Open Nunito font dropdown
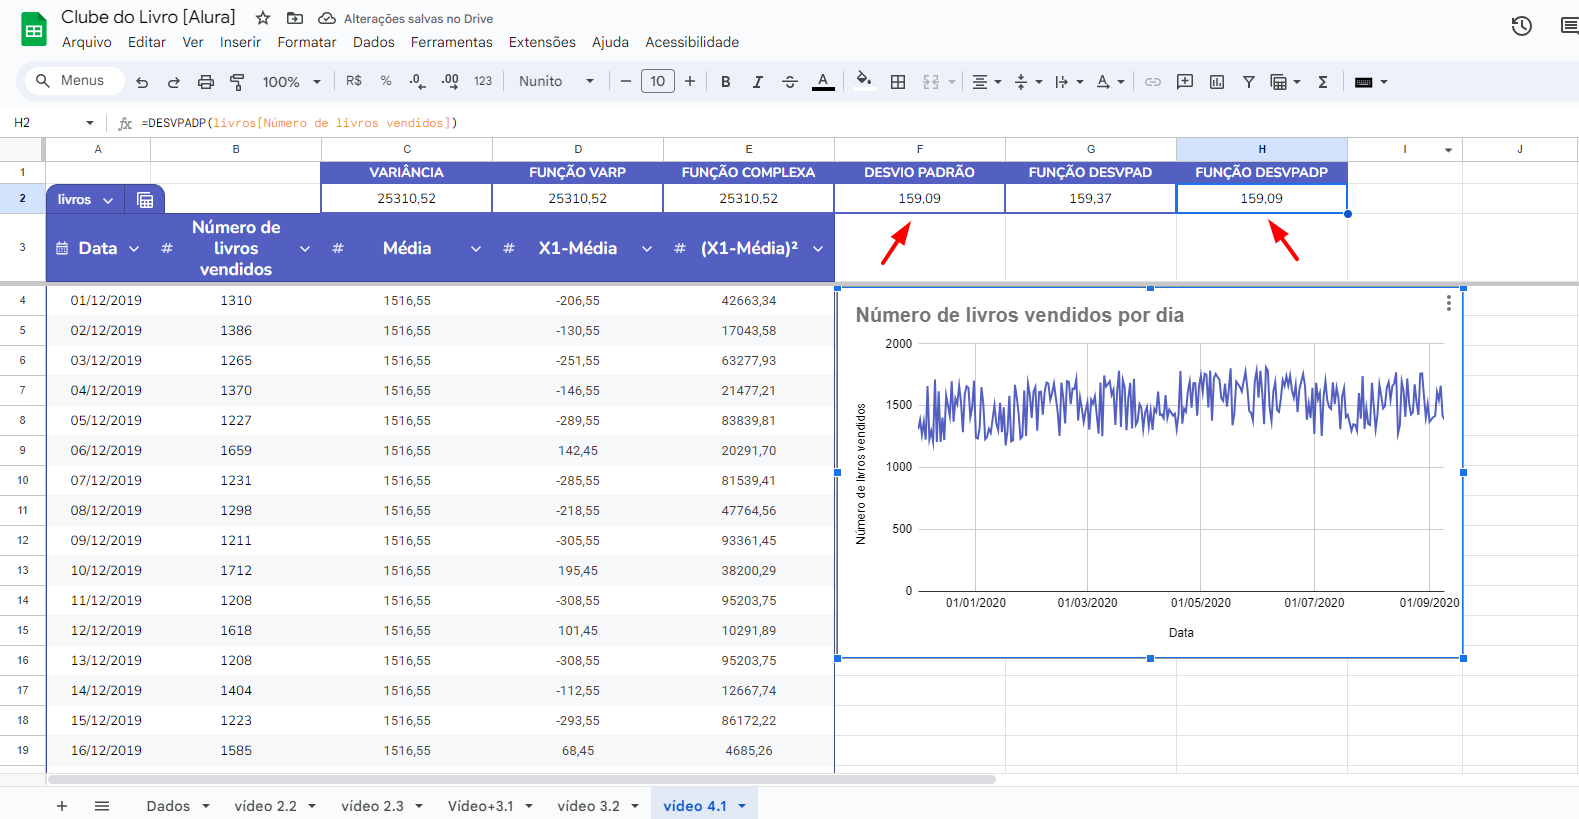 (556, 81)
